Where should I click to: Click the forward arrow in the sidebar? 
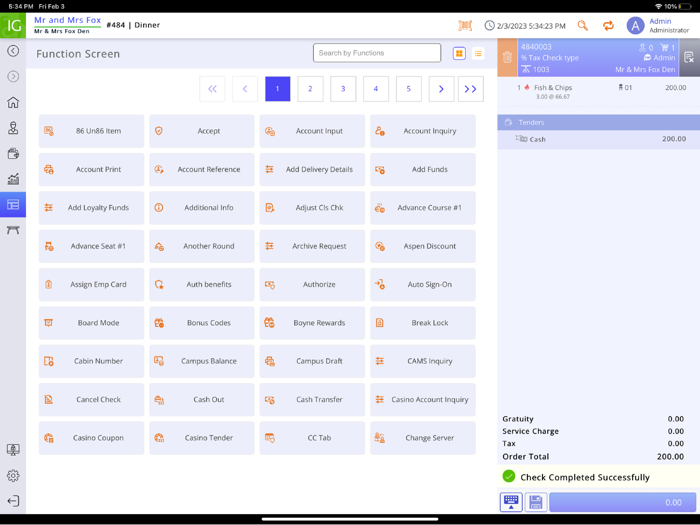13,76
